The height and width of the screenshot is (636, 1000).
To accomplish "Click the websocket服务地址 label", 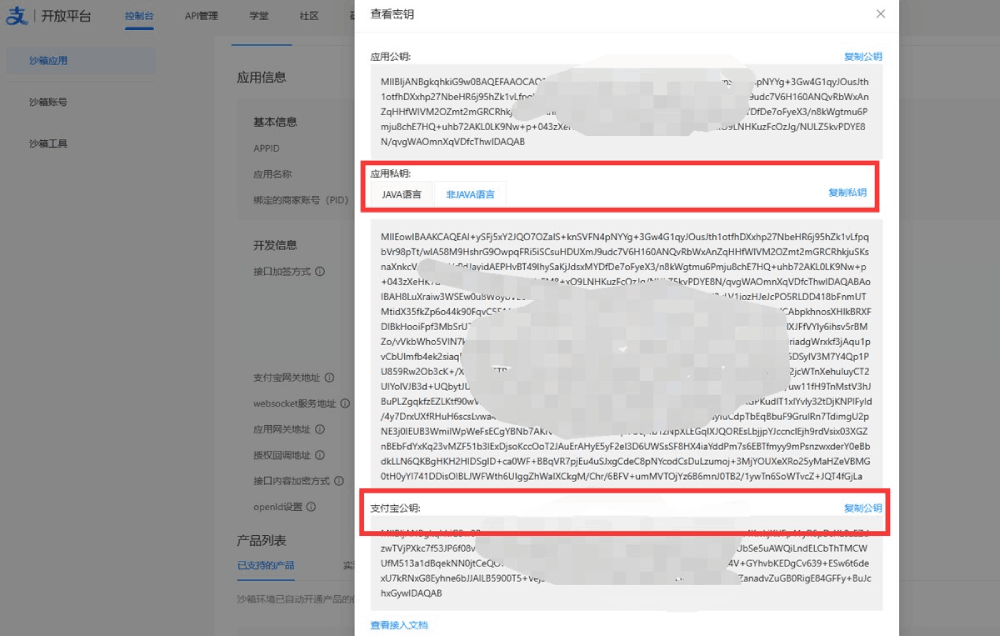I will [x=295, y=403].
